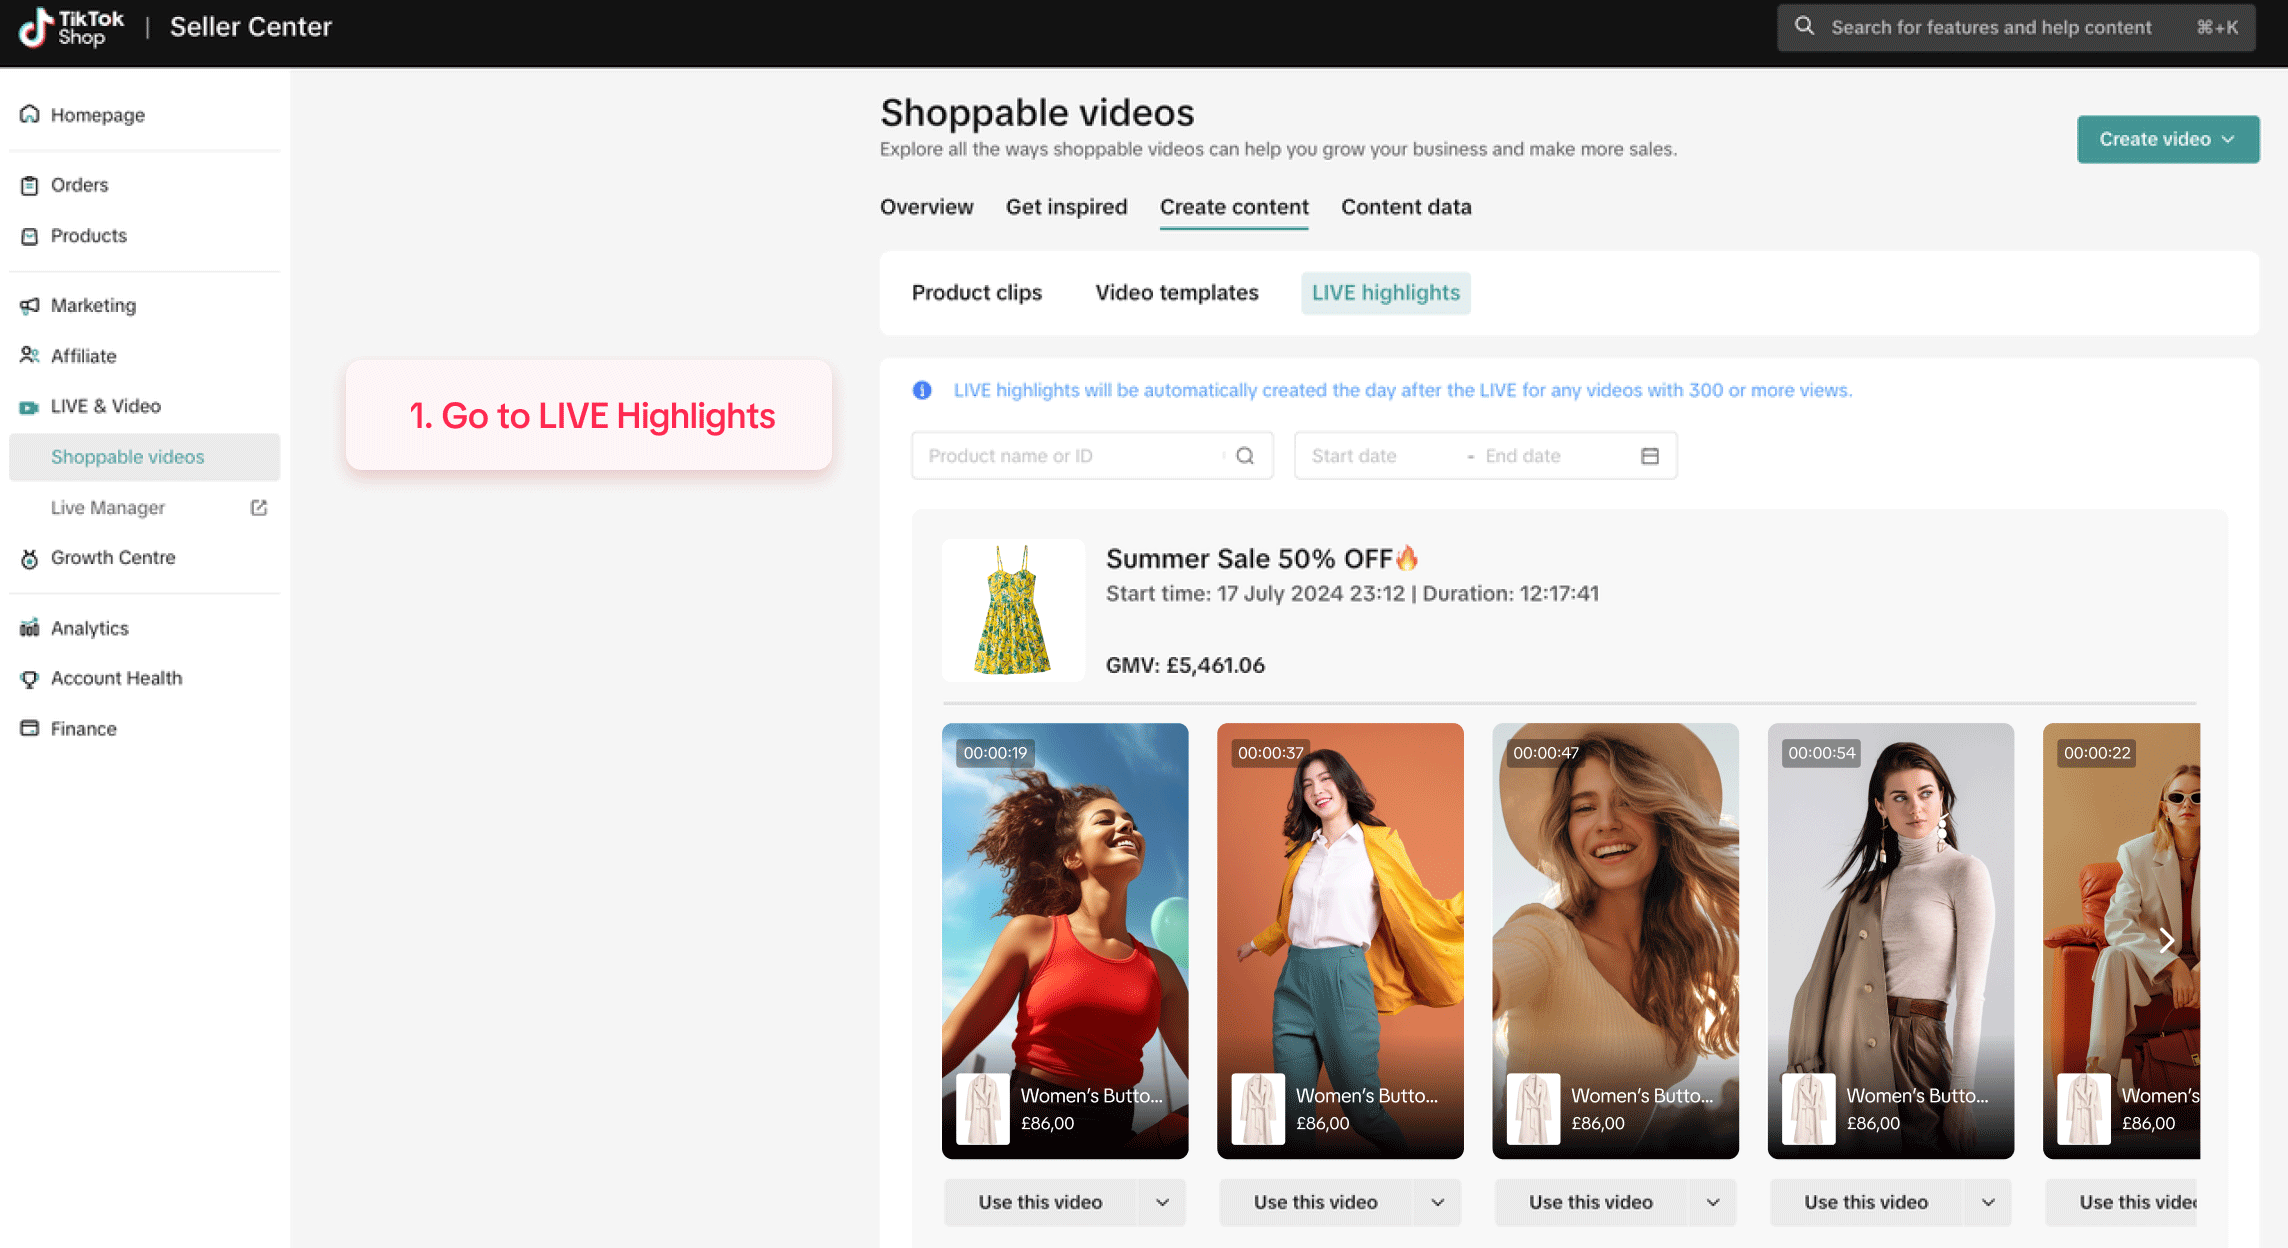This screenshot has height=1248, width=2288.
Task: Click the Analytics chart icon
Action: (x=30, y=628)
